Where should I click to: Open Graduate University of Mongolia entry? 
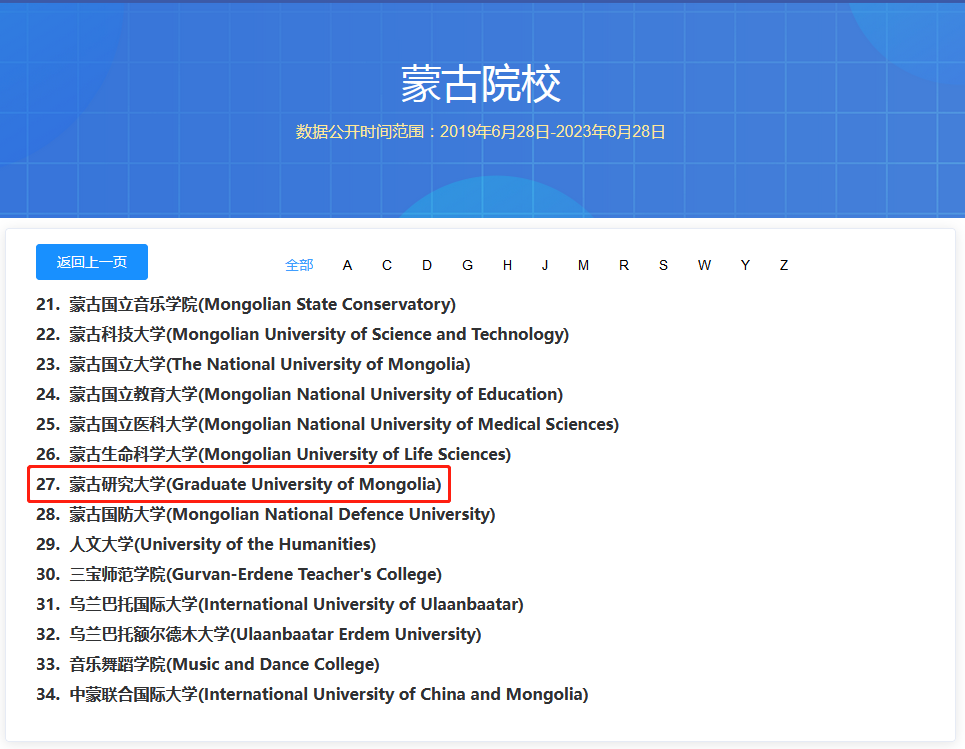click(239, 484)
